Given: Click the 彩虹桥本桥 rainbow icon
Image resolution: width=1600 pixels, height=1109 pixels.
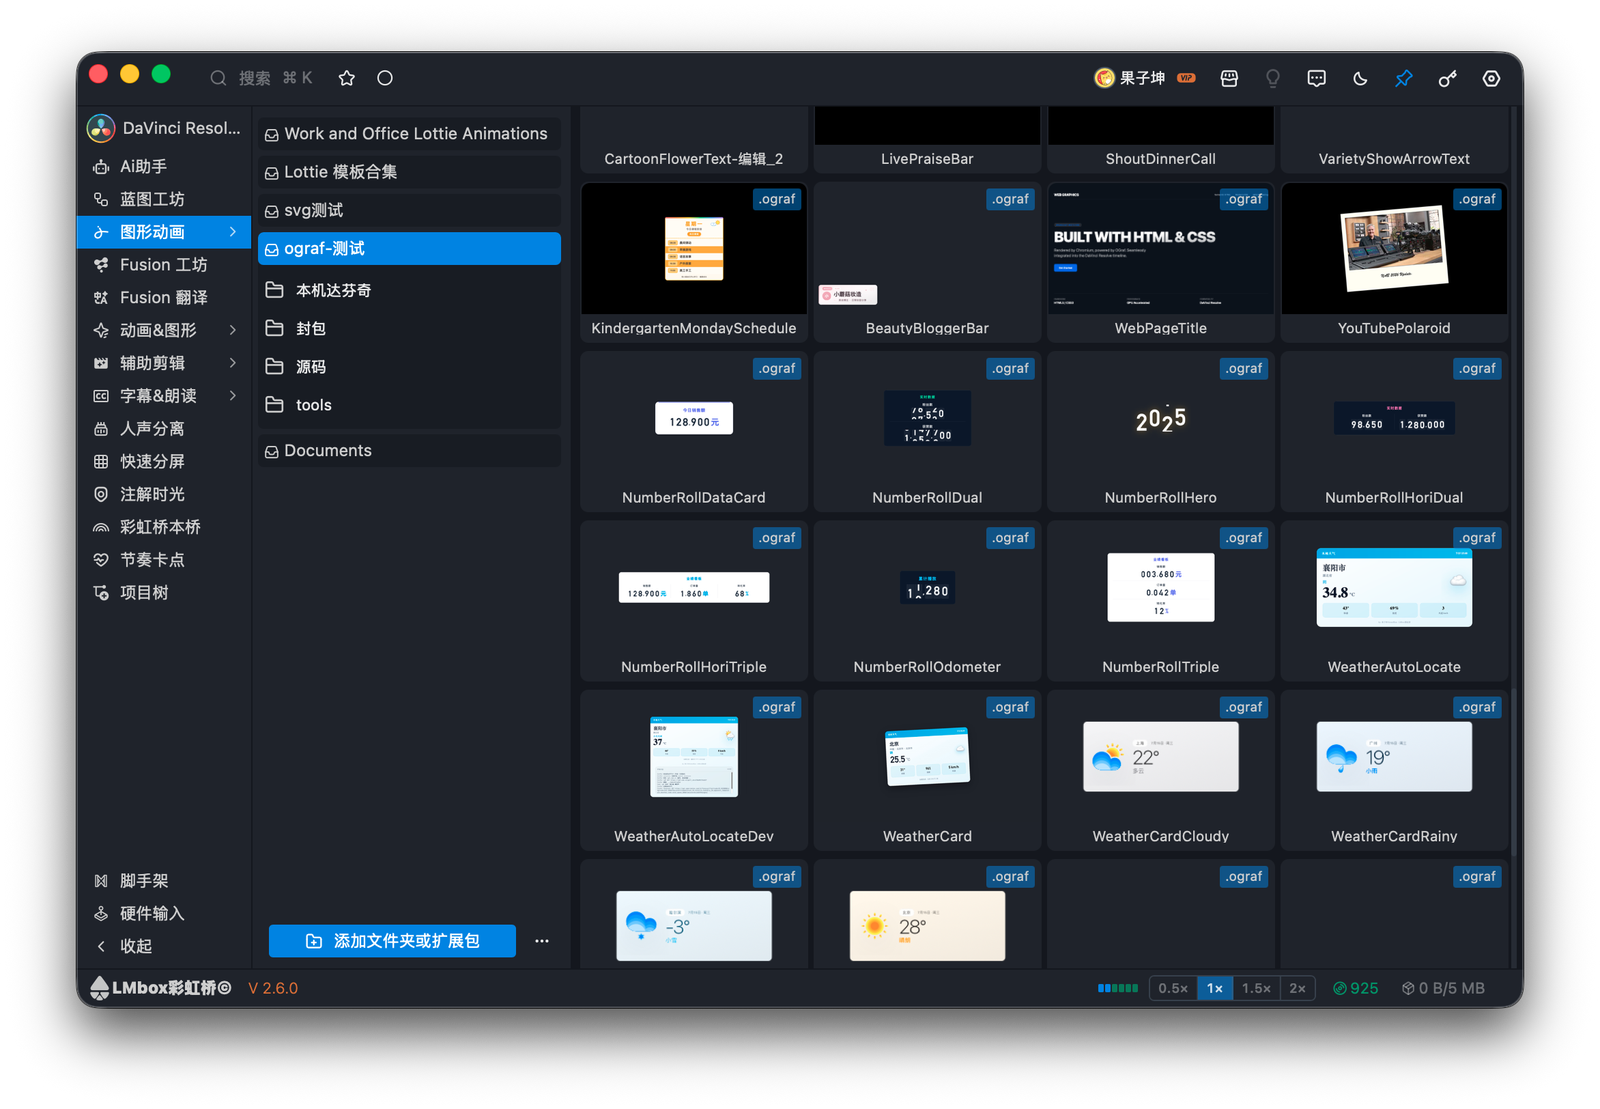Looking at the screenshot, I should (101, 527).
